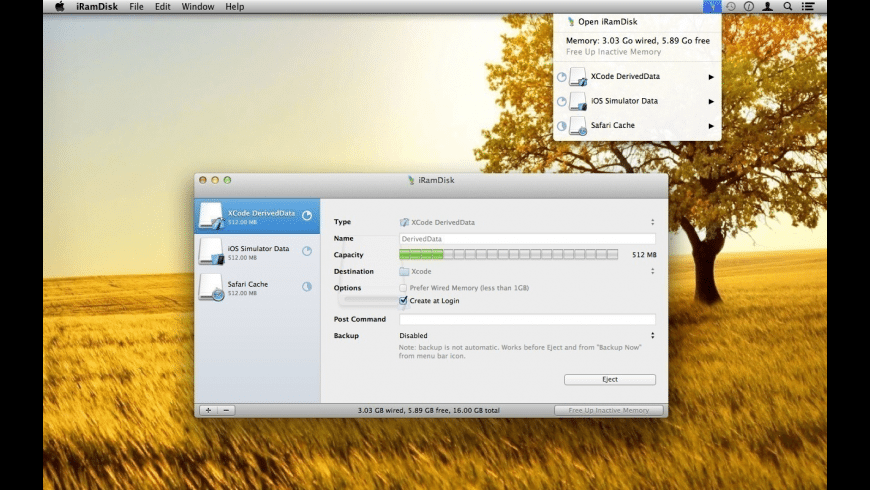Viewport: 870px width, 490px height.
Task: Uncheck the Create at Login checkbox
Action: click(x=403, y=300)
